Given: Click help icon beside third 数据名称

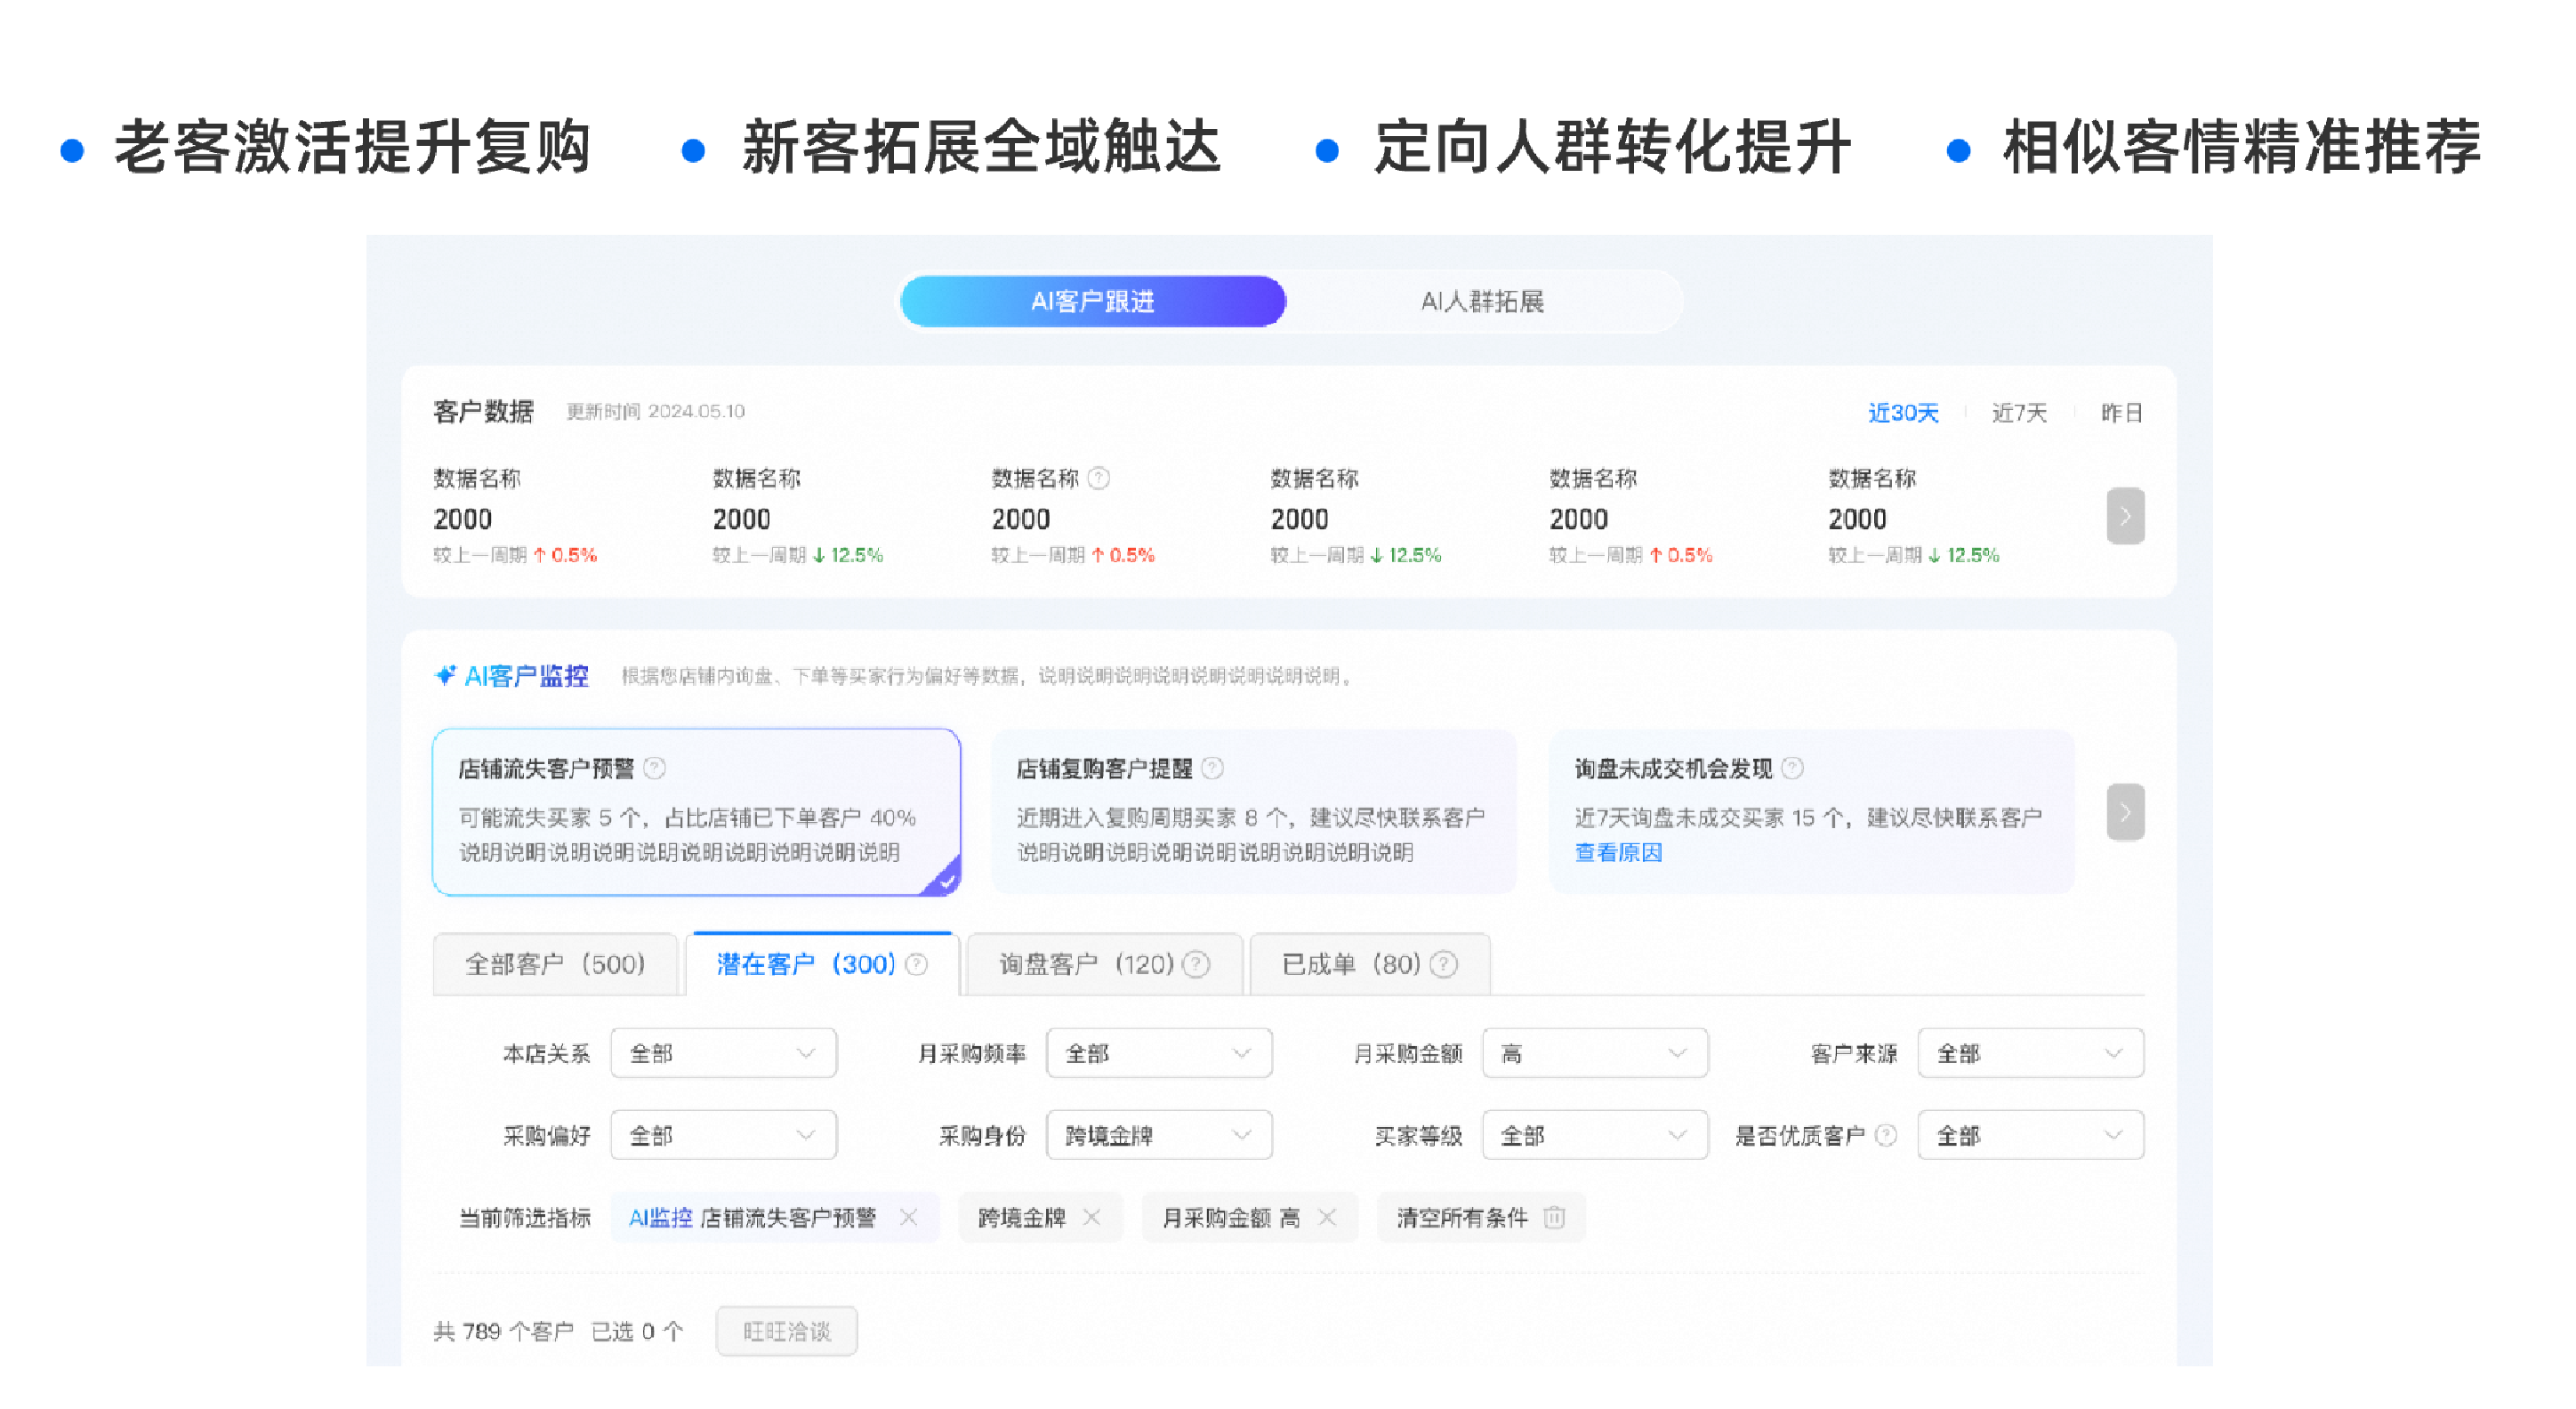Looking at the screenshot, I should tap(1098, 478).
